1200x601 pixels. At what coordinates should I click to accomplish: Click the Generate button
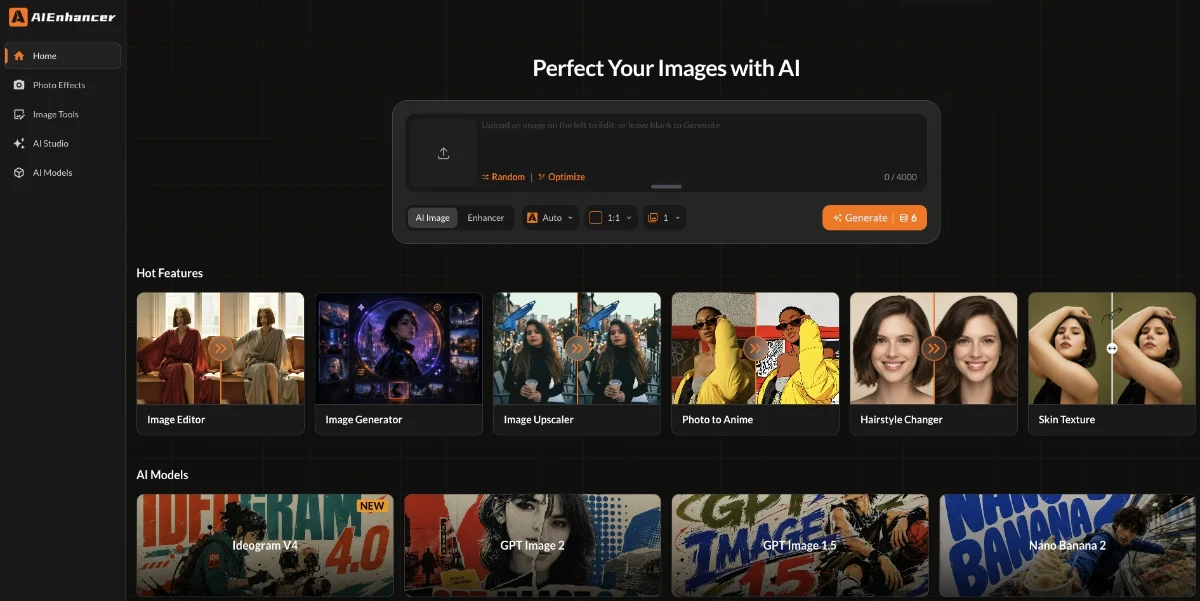[x=874, y=218]
